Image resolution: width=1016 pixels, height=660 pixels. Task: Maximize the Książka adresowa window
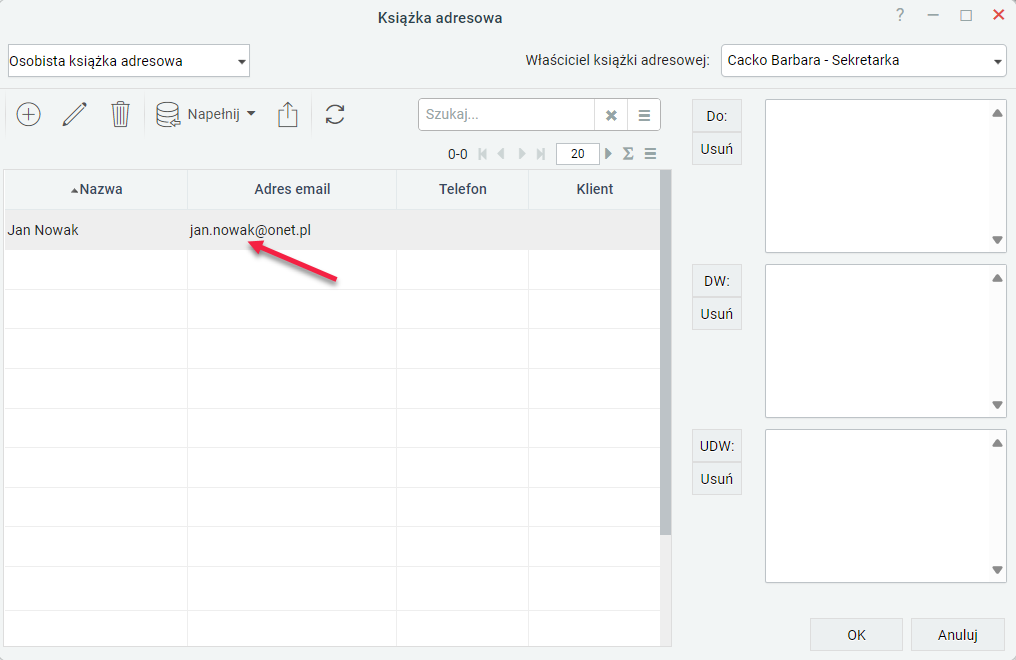966,15
